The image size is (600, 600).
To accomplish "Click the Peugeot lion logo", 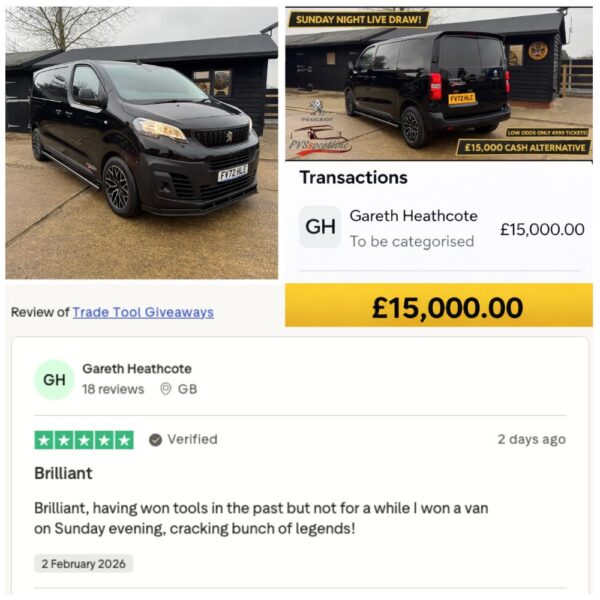I will pyautogui.click(x=316, y=107).
